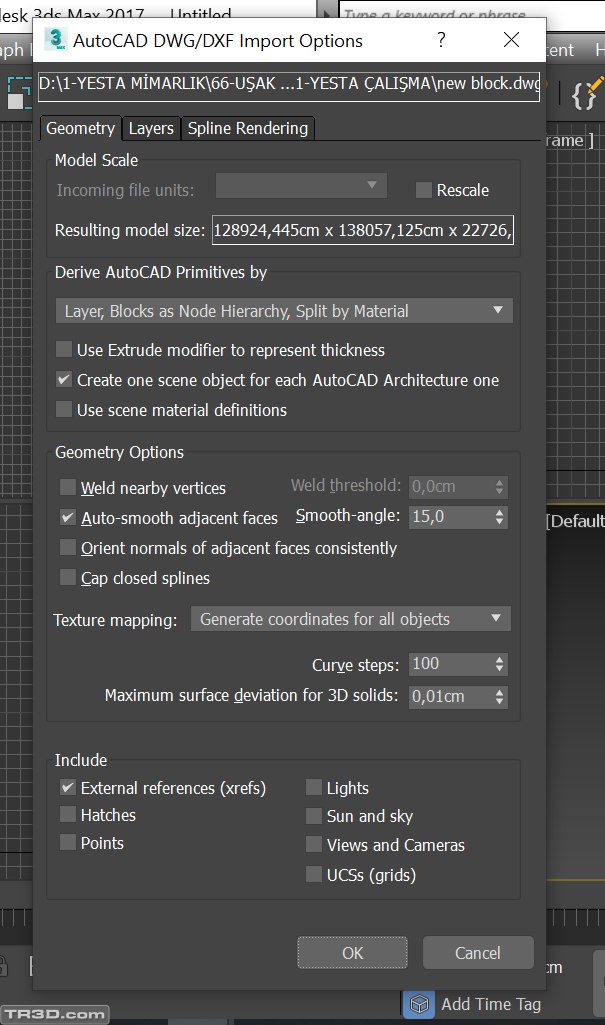
Task: Enable Lights import checkbox
Action: click(314, 788)
